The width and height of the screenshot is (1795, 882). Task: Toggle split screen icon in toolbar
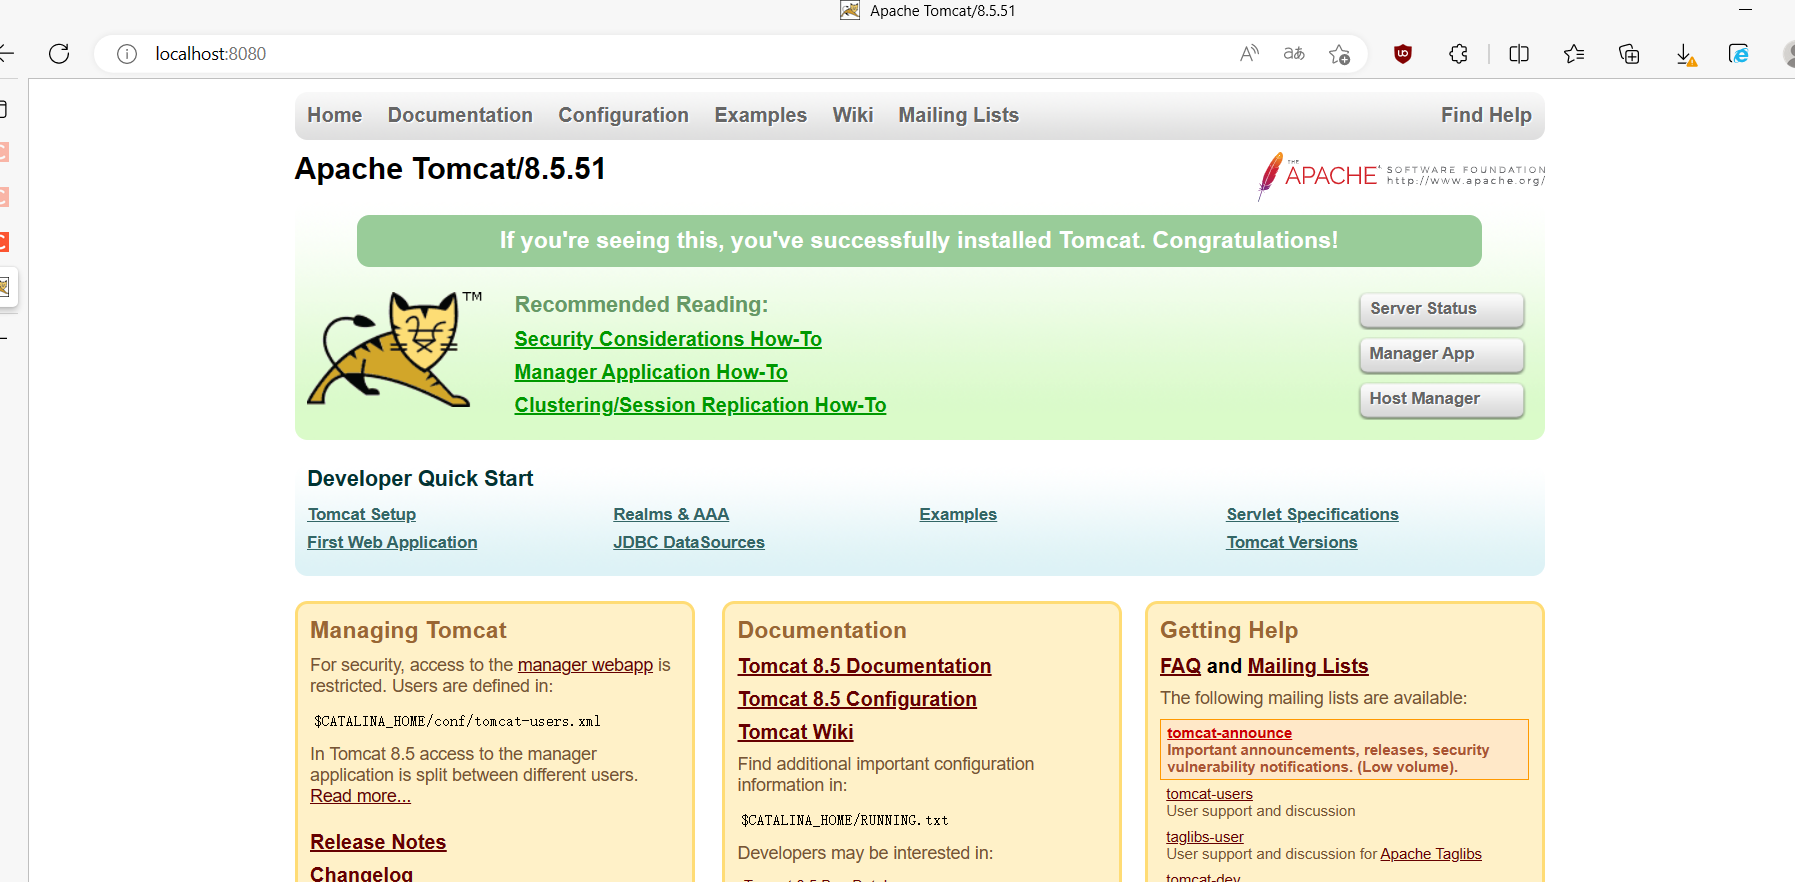click(1519, 54)
